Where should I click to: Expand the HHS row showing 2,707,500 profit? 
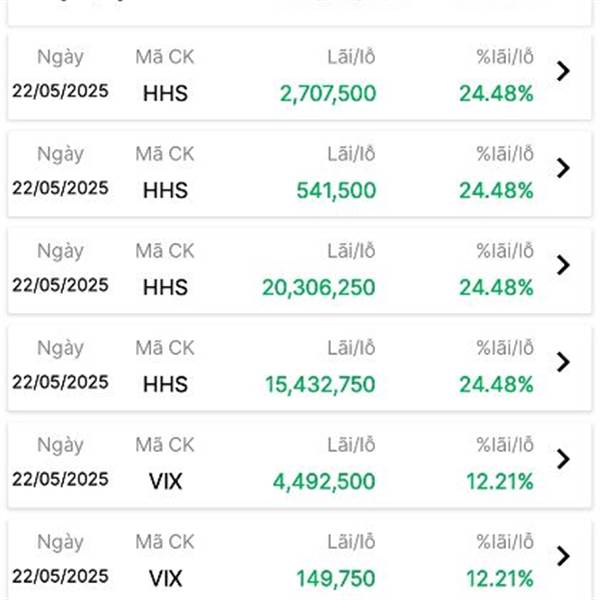(x=563, y=71)
